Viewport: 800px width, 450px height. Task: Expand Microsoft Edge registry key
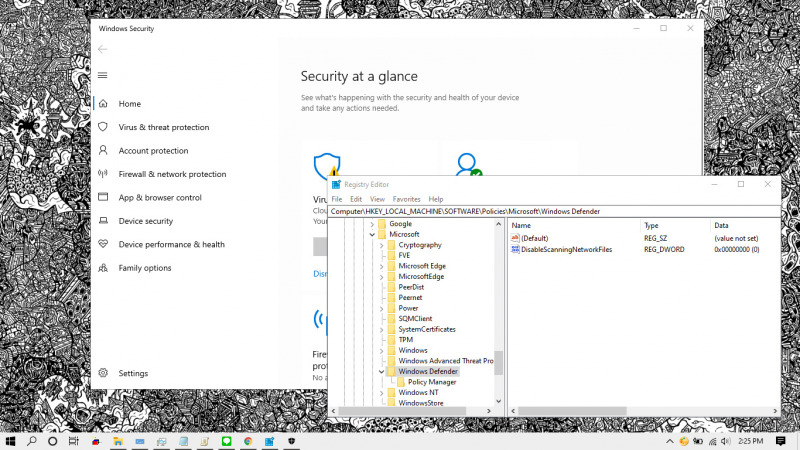click(x=381, y=266)
